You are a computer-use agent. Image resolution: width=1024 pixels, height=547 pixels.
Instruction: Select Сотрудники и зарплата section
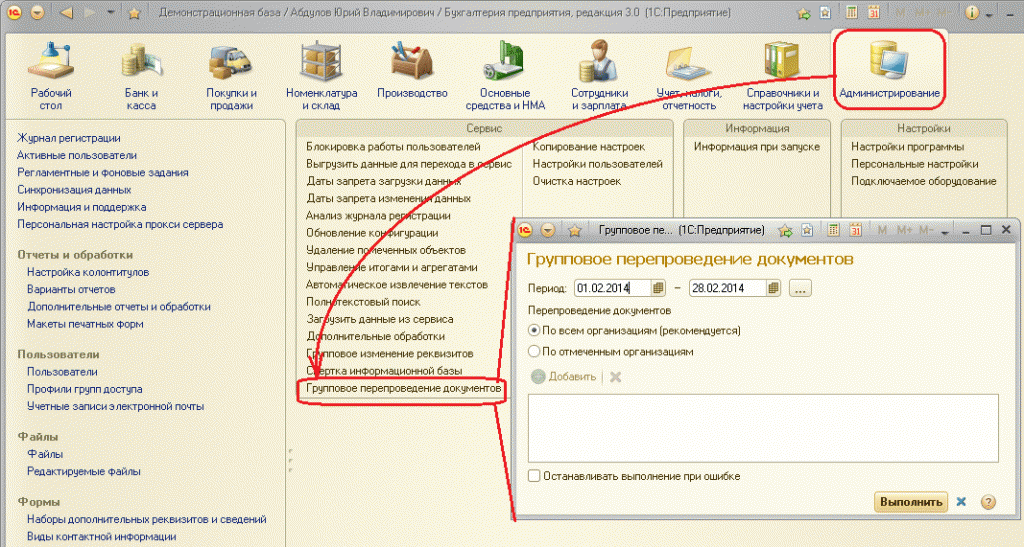[x=599, y=75]
